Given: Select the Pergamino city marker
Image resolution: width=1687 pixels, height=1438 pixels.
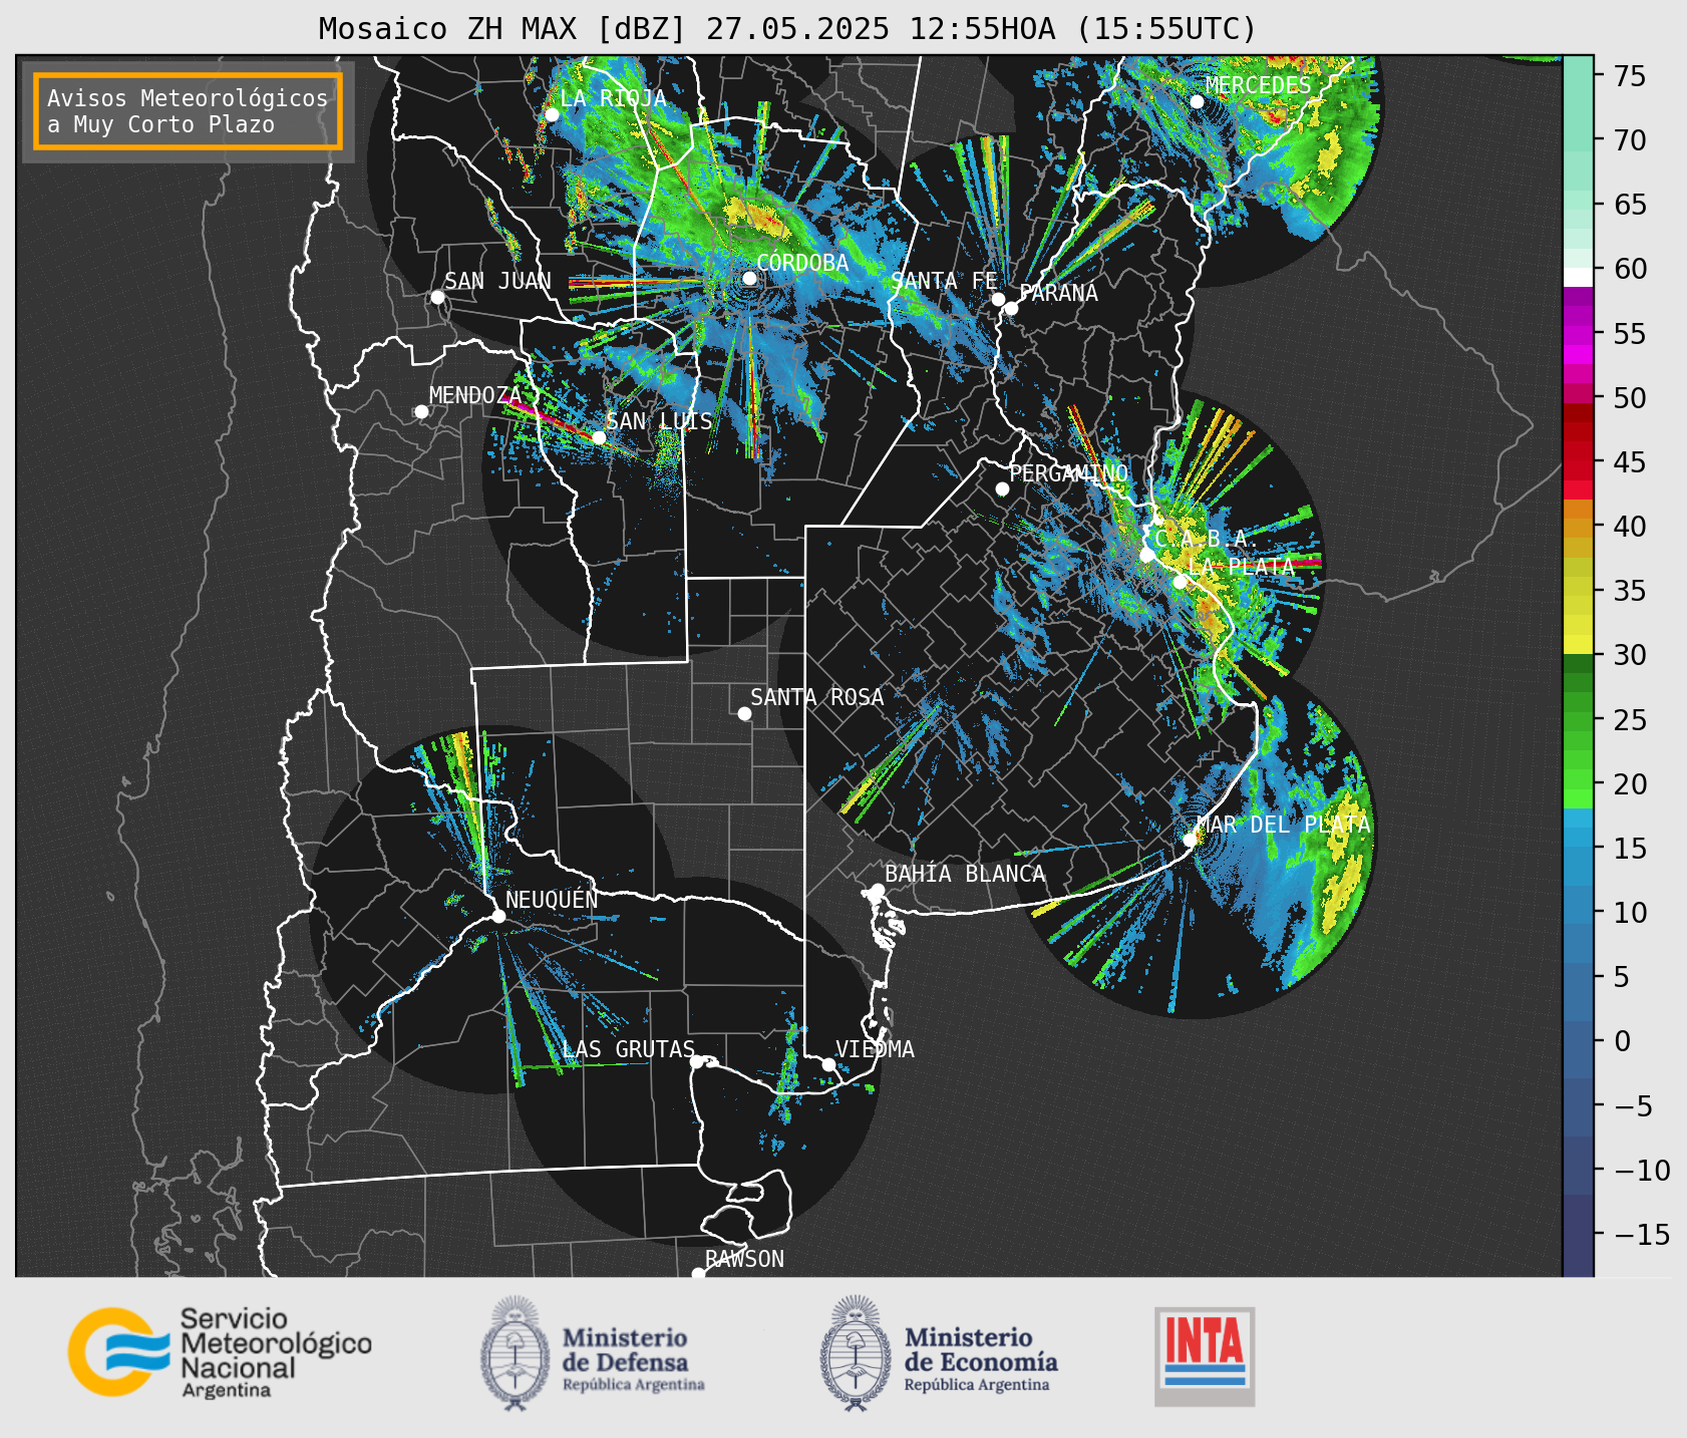Looking at the screenshot, I should pos(1002,489).
